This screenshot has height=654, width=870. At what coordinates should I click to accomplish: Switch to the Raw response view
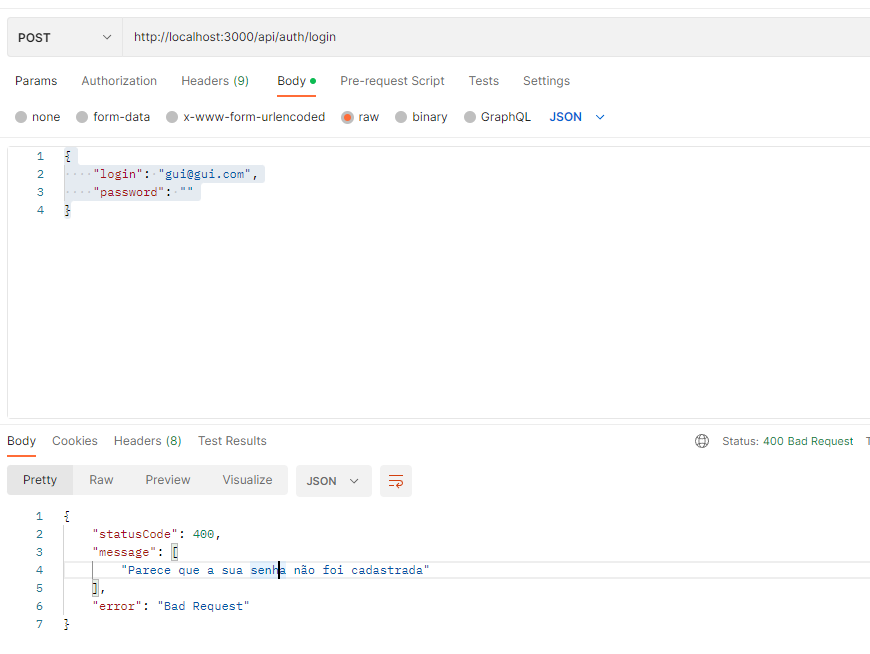100,480
